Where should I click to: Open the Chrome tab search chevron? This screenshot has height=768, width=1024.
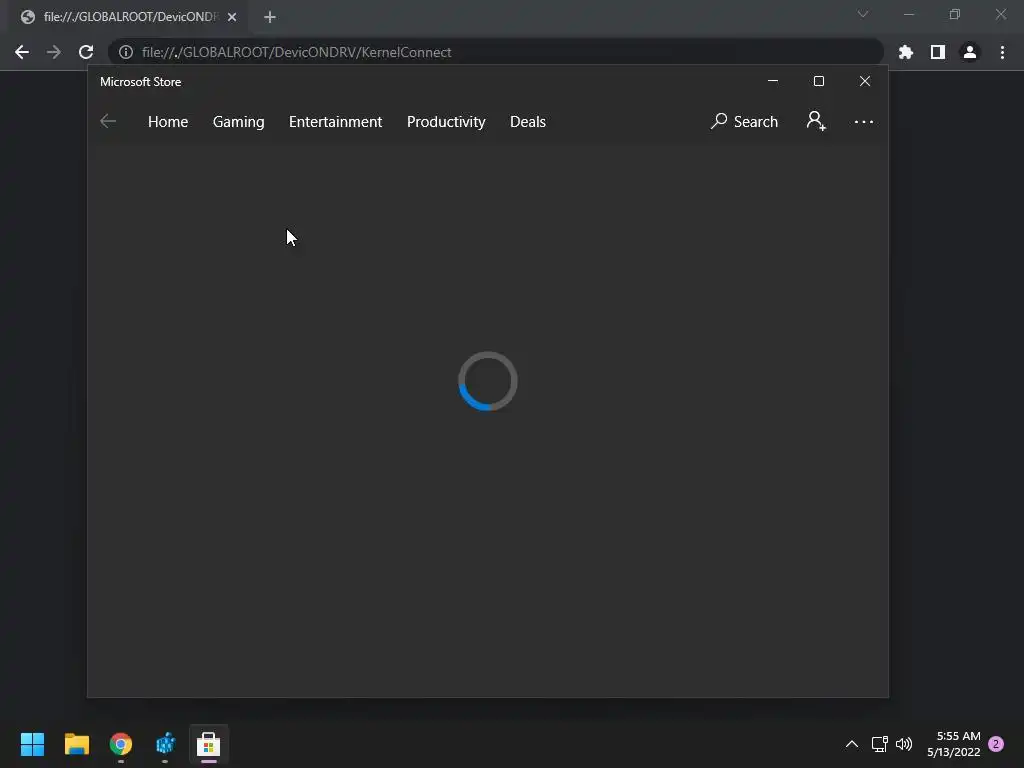tap(863, 14)
